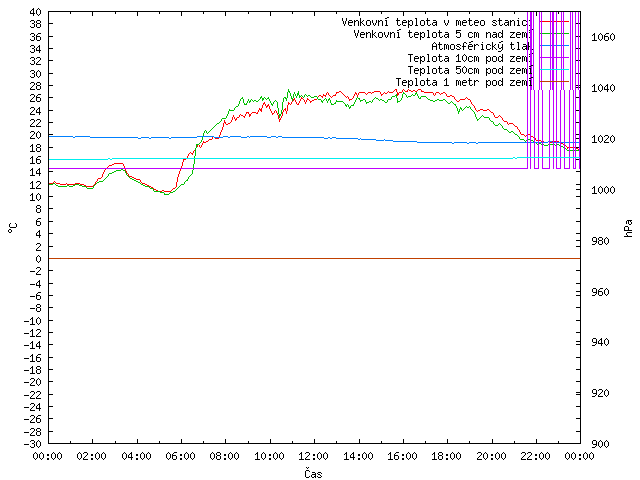This screenshot has height=480, width=640.
Task: Click the 960 label on pressure axis
Action: click(x=600, y=292)
